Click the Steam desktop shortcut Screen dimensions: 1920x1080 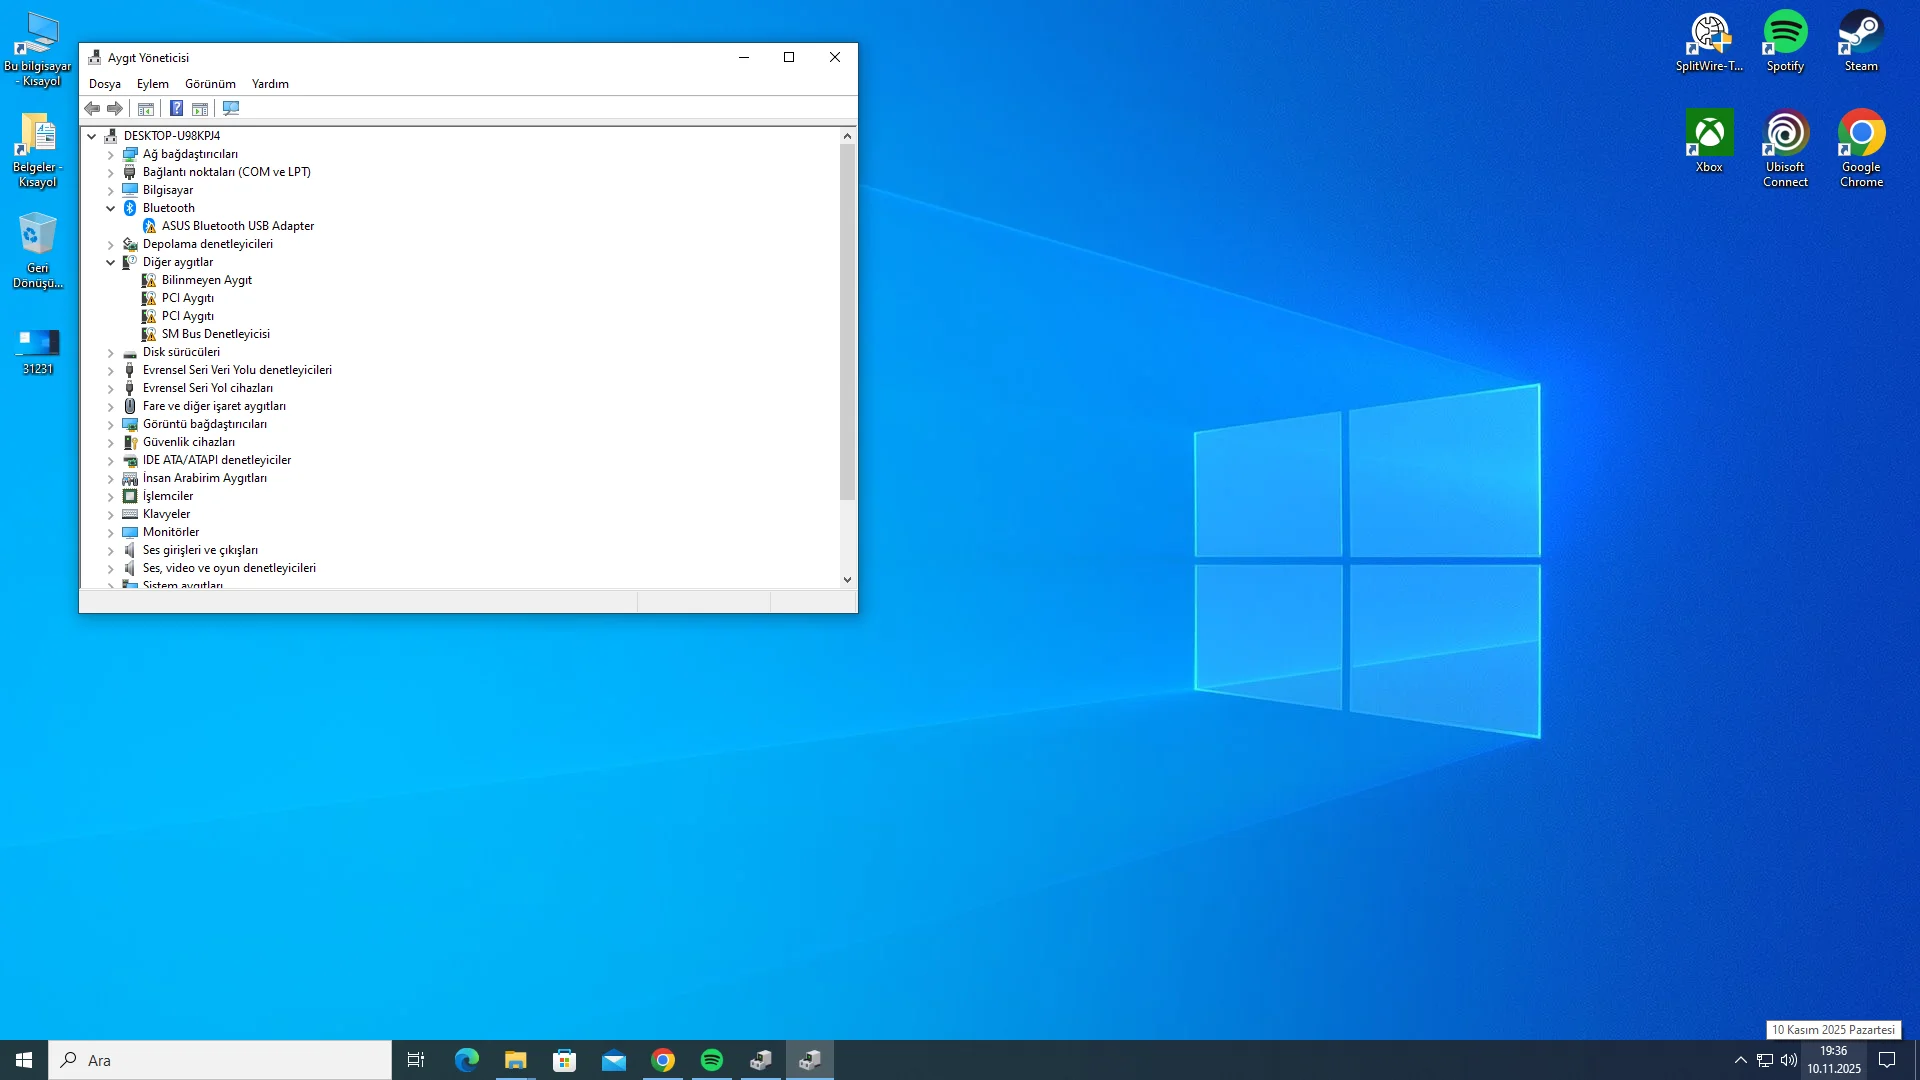[x=1861, y=41]
